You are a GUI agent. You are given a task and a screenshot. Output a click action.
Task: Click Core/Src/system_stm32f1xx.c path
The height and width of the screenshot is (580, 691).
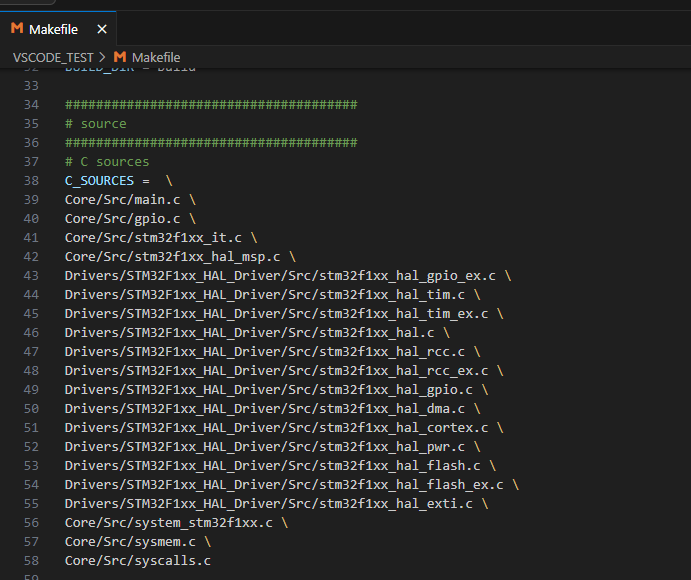coord(169,523)
